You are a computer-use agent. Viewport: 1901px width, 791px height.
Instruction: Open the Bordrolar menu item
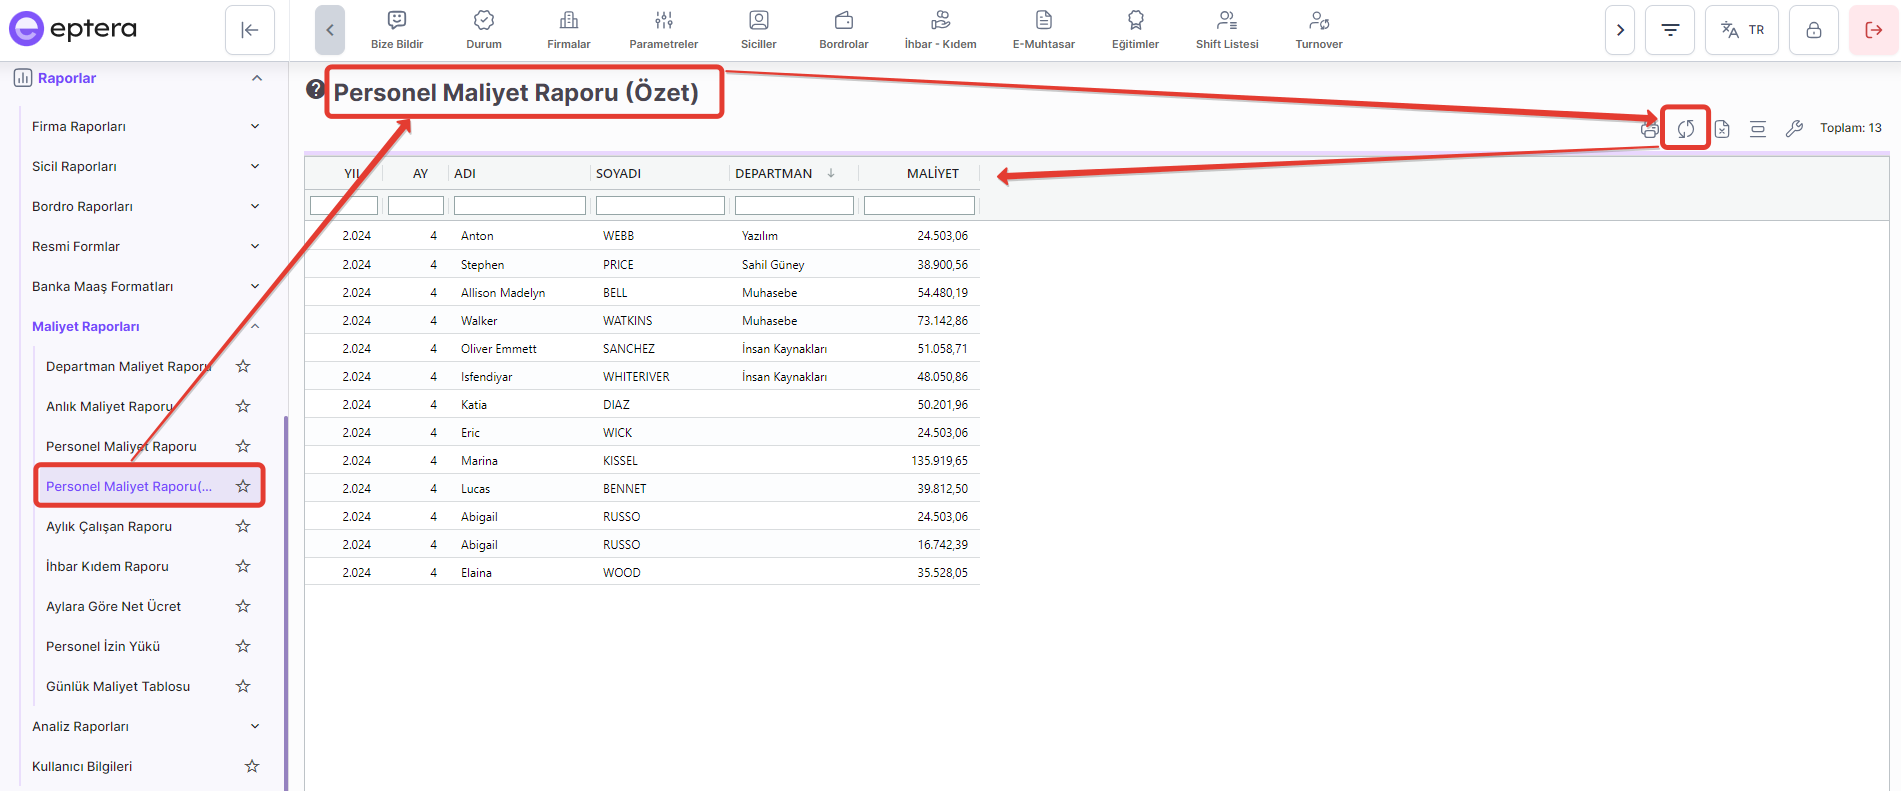coord(843,30)
